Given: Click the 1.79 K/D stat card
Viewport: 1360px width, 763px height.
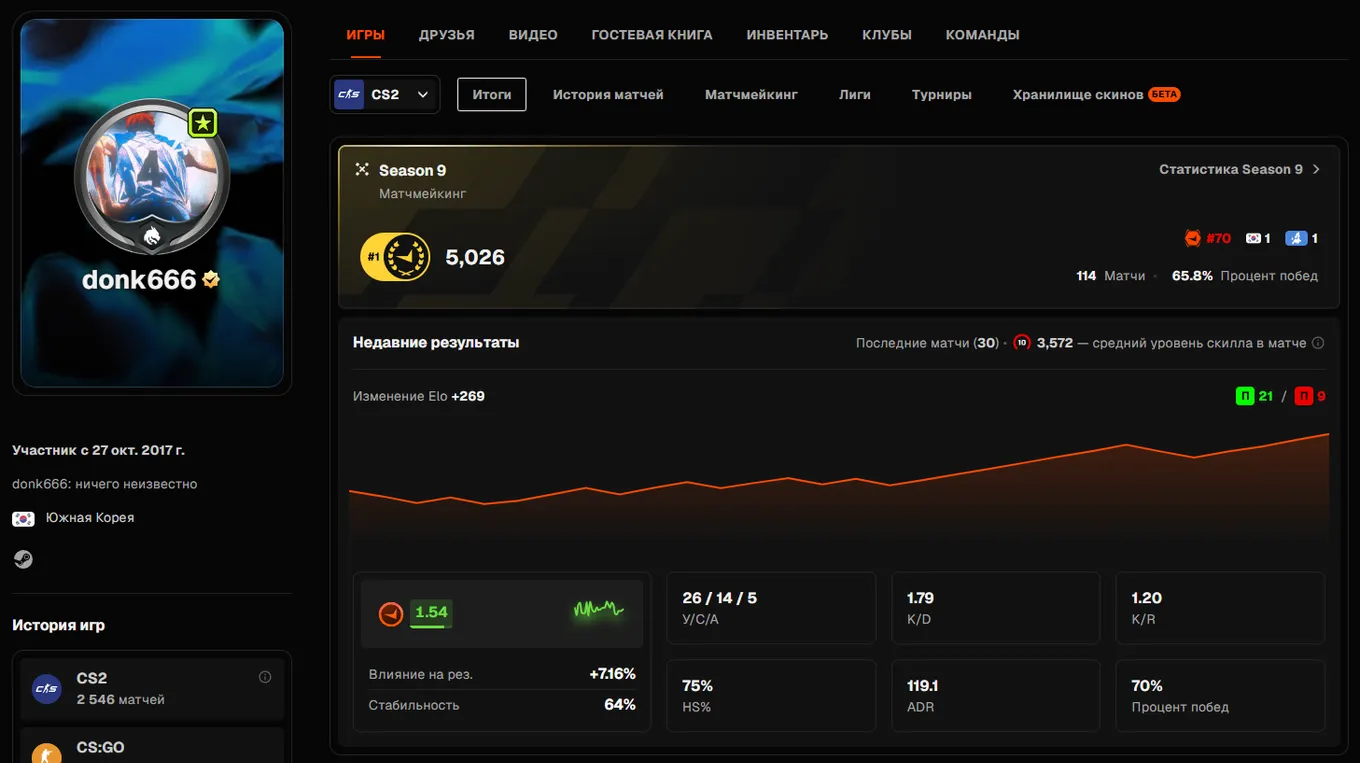Looking at the screenshot, I should coord(995,608).
